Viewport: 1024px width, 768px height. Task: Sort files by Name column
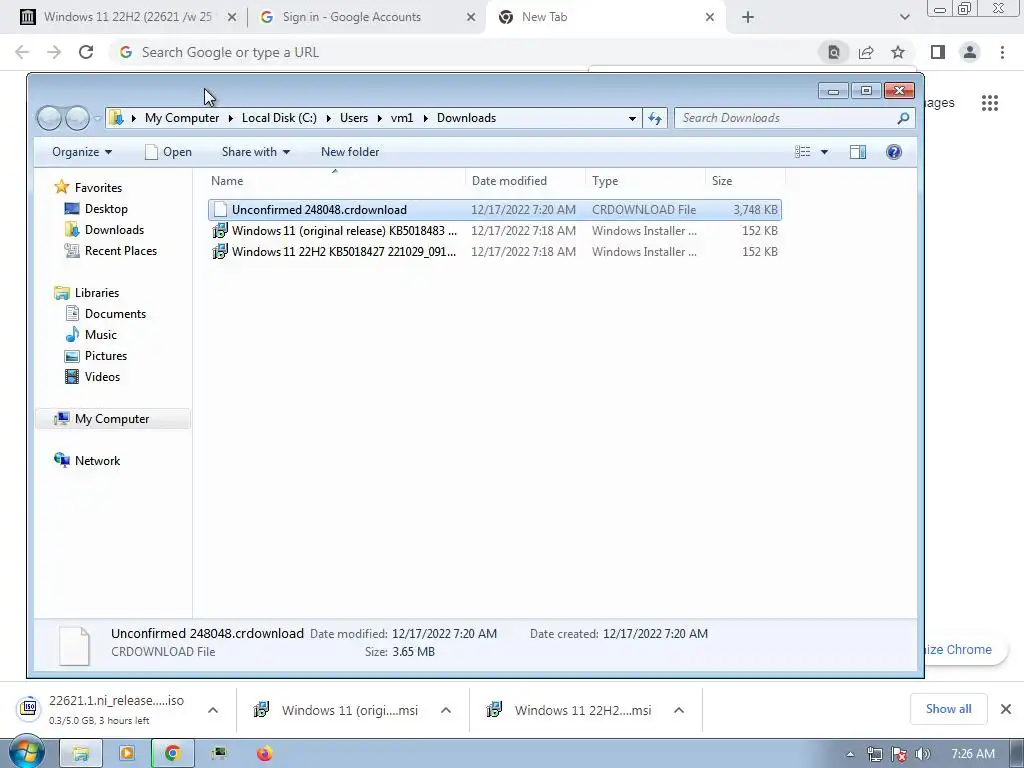pyautogui.click(x=336, y=181)
